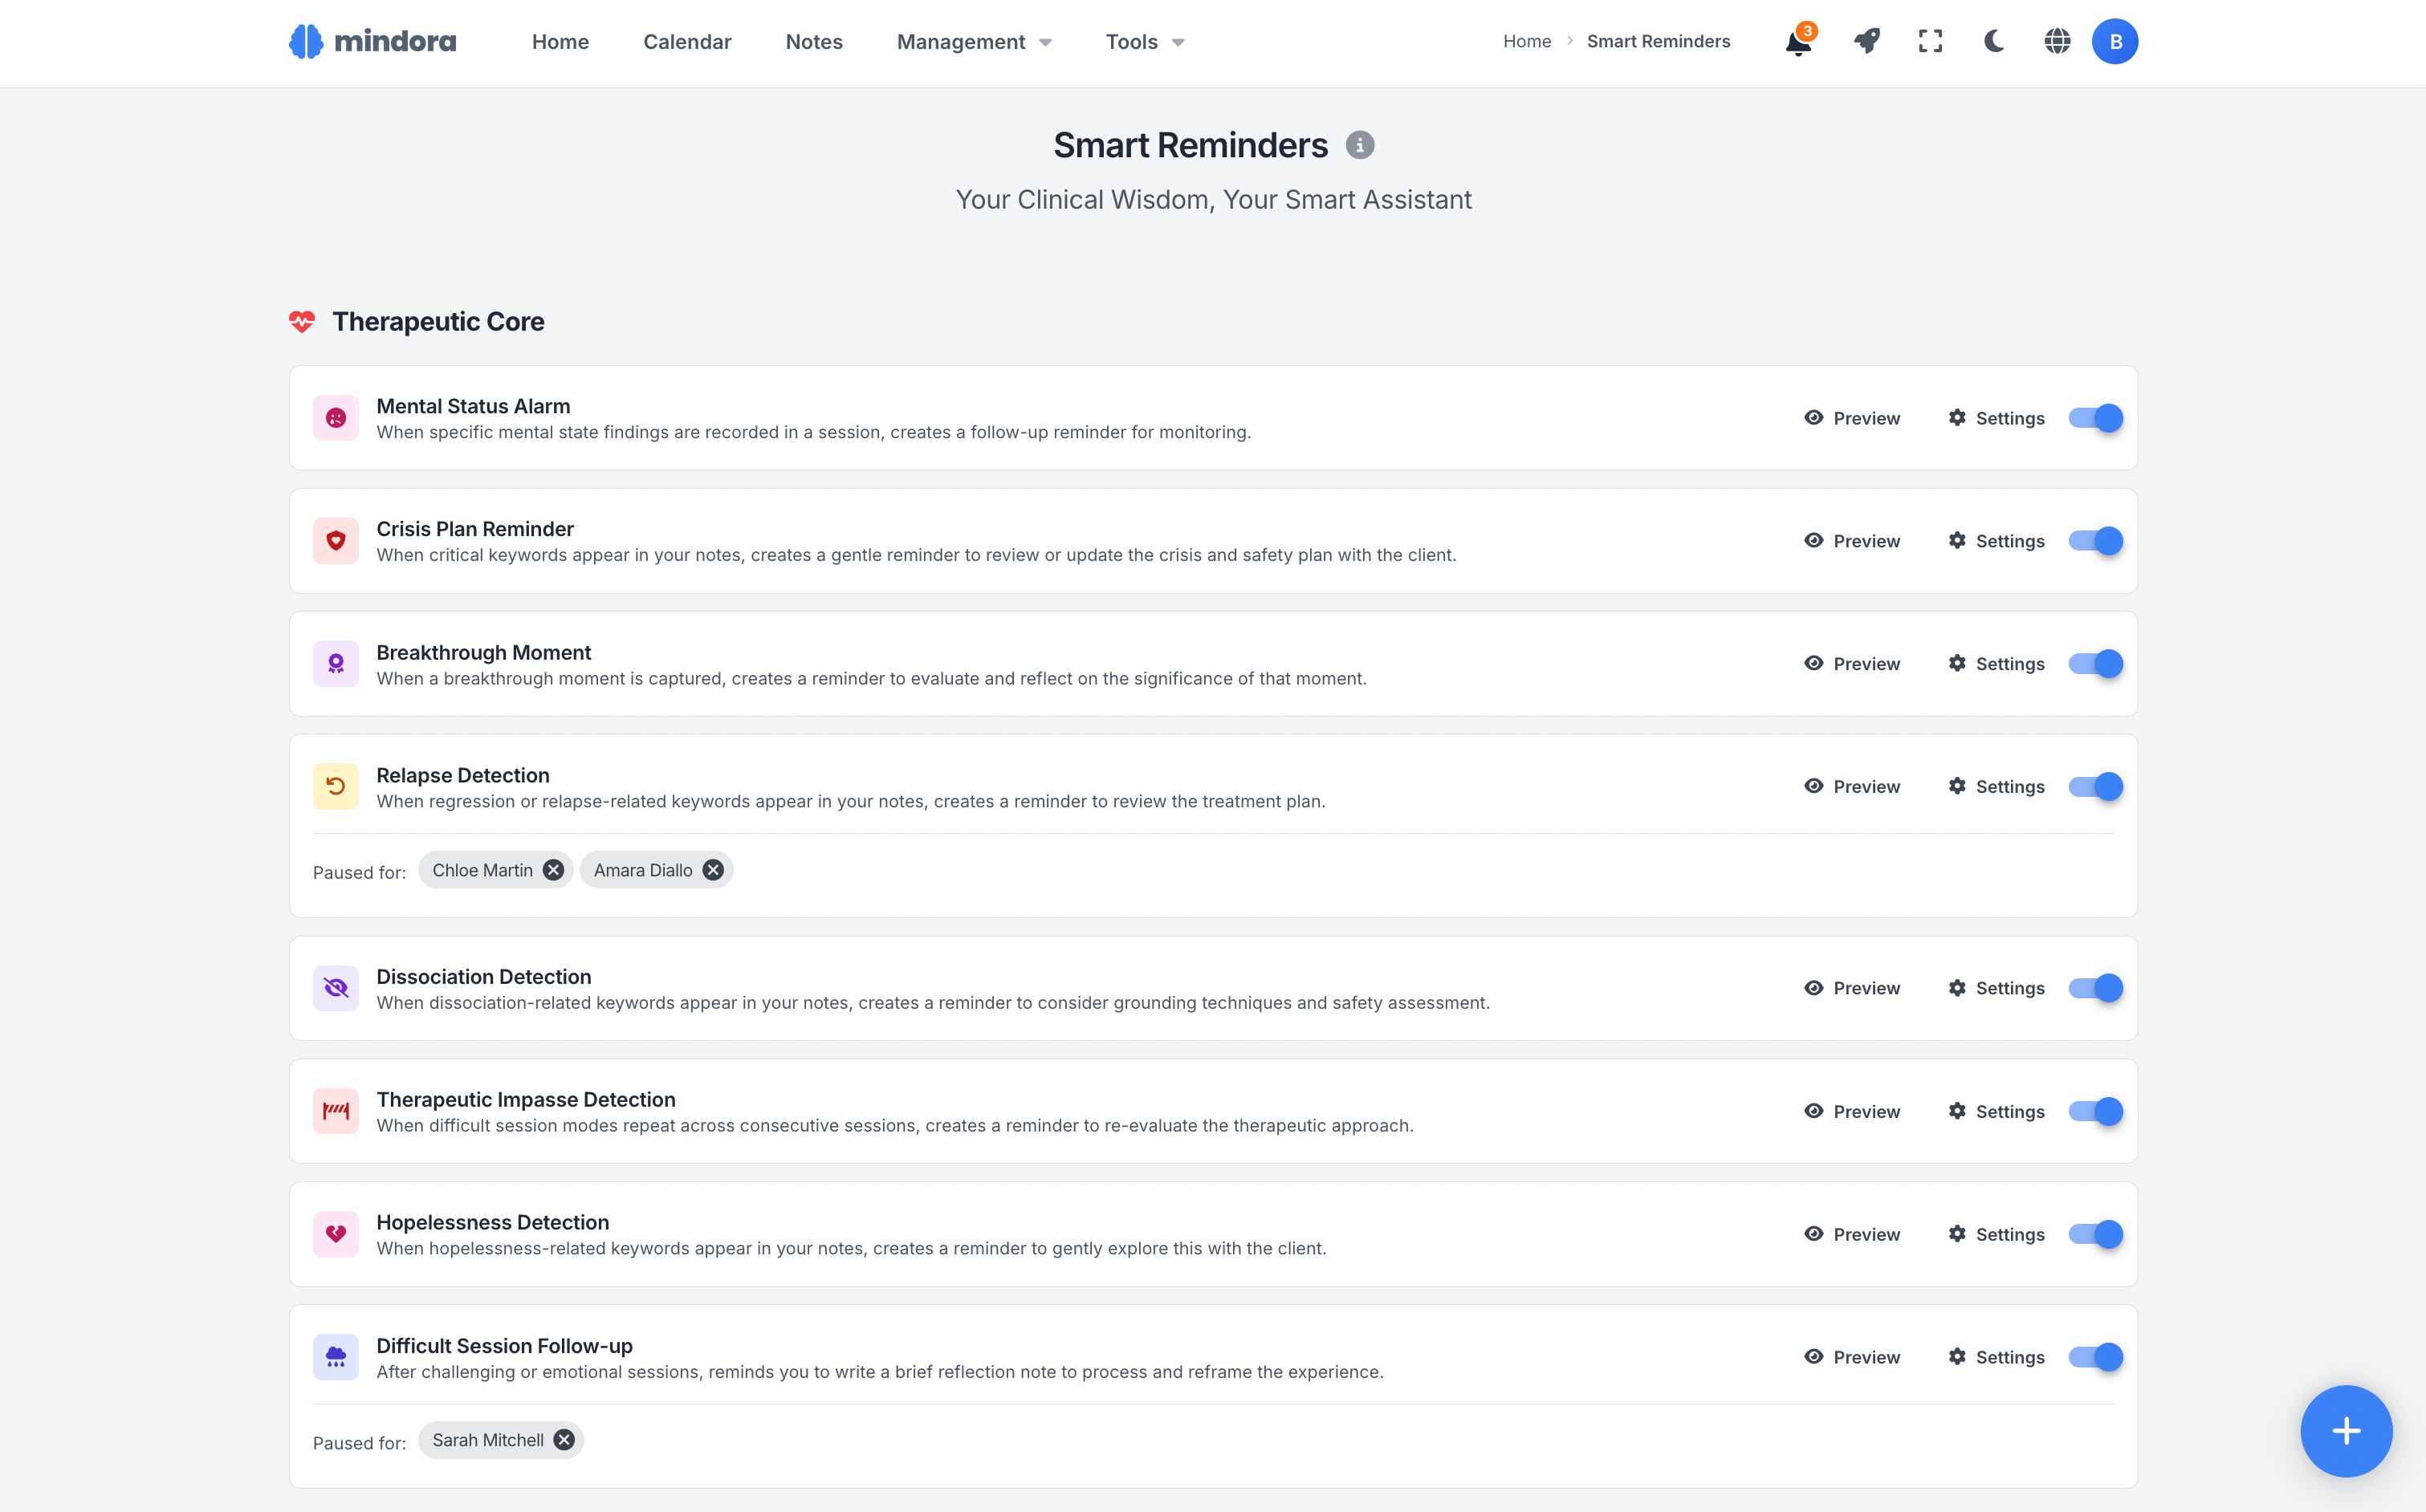Remove Sarah Mitchell from paused list
Viewport: 2426px width, 1512px height.
564,1440
